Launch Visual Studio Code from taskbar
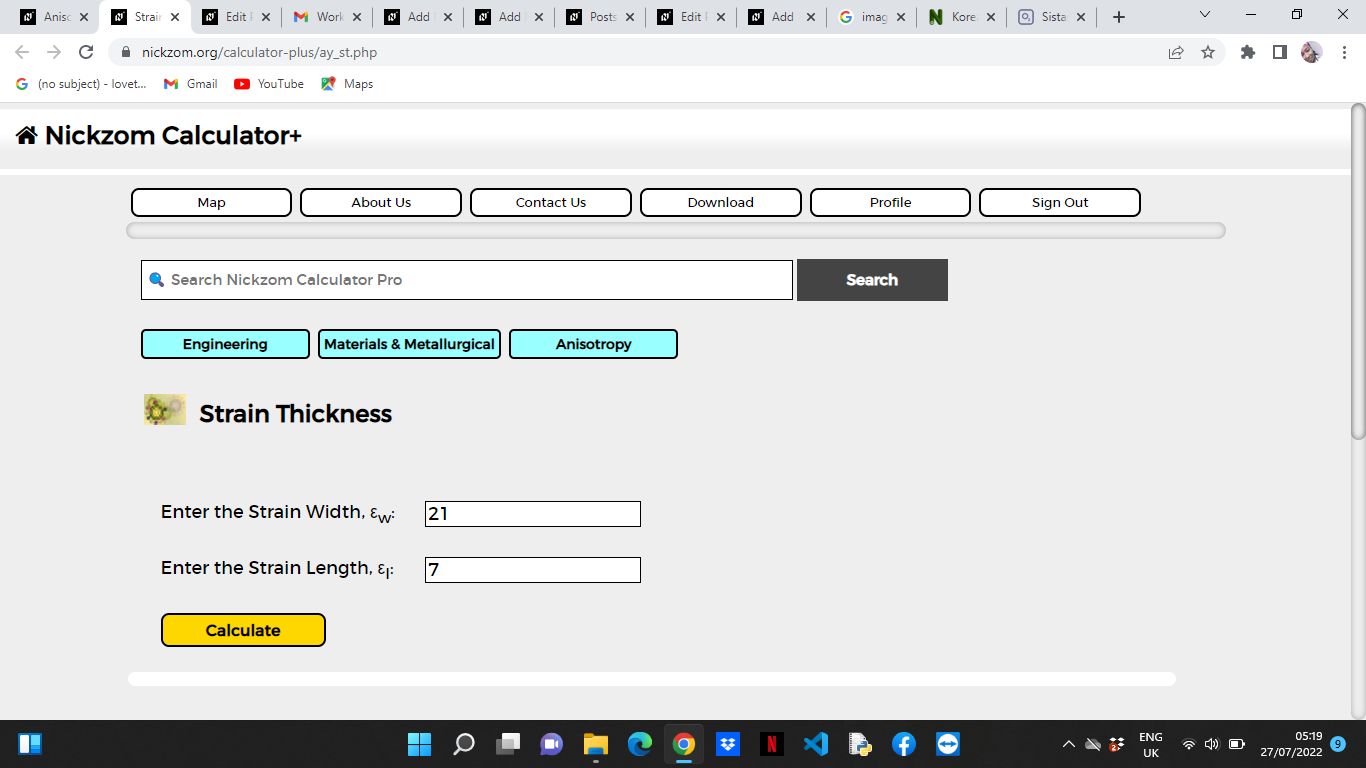Image resolution: width=1366 pixels, height=768 pixels. tap(816, 744)
